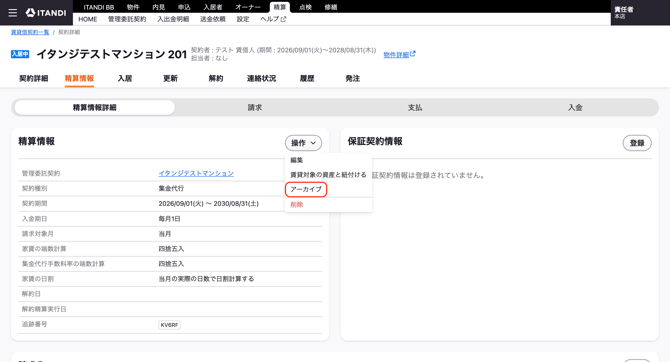The width and height of the screenshot is (670, 362).
Task: Switch to the 解約 tab
Action: (x=216, y=79)
